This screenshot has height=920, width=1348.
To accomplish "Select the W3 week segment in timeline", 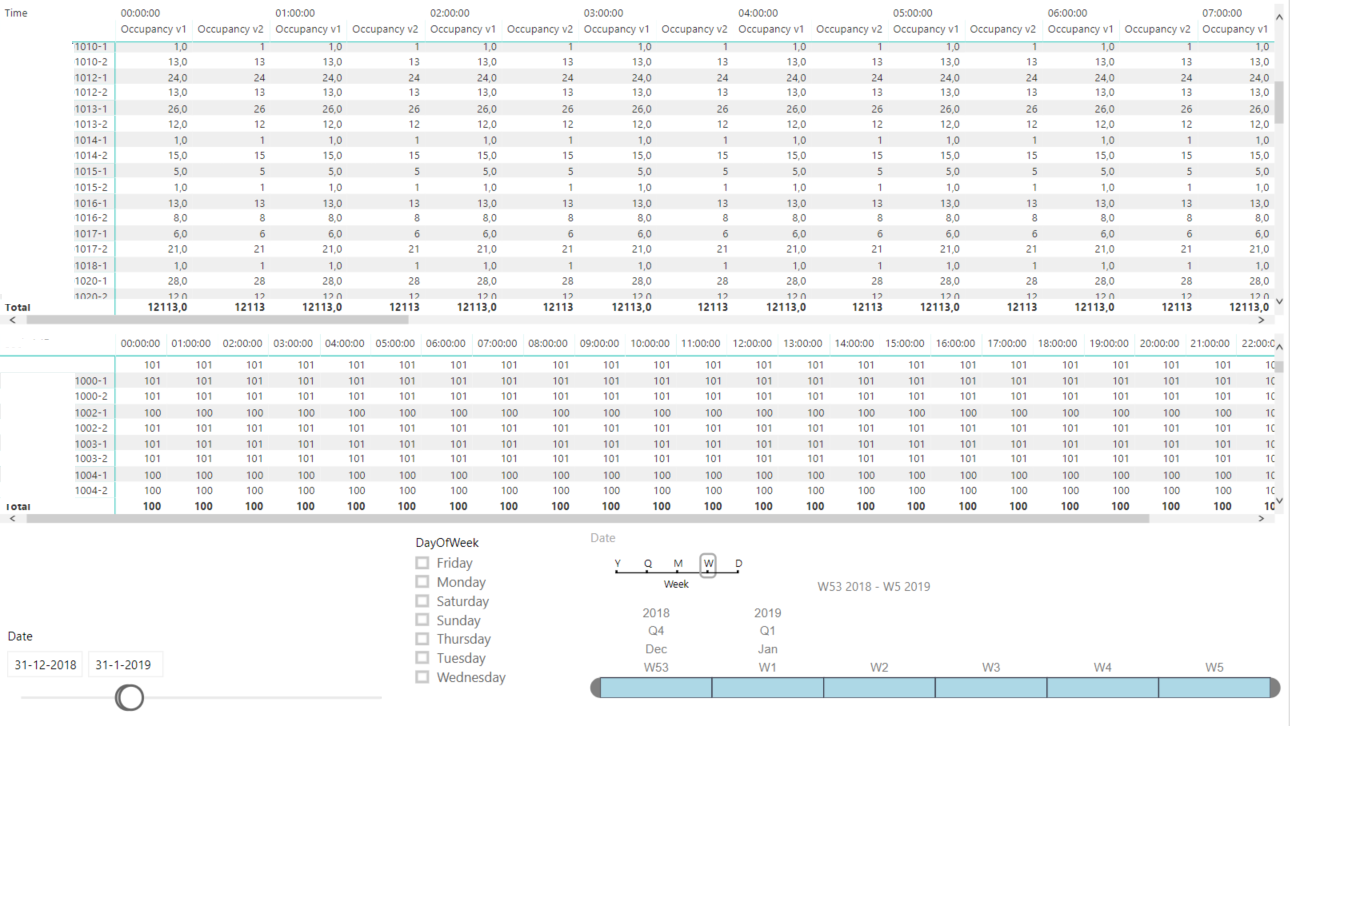I will click(x=991, y=688).
